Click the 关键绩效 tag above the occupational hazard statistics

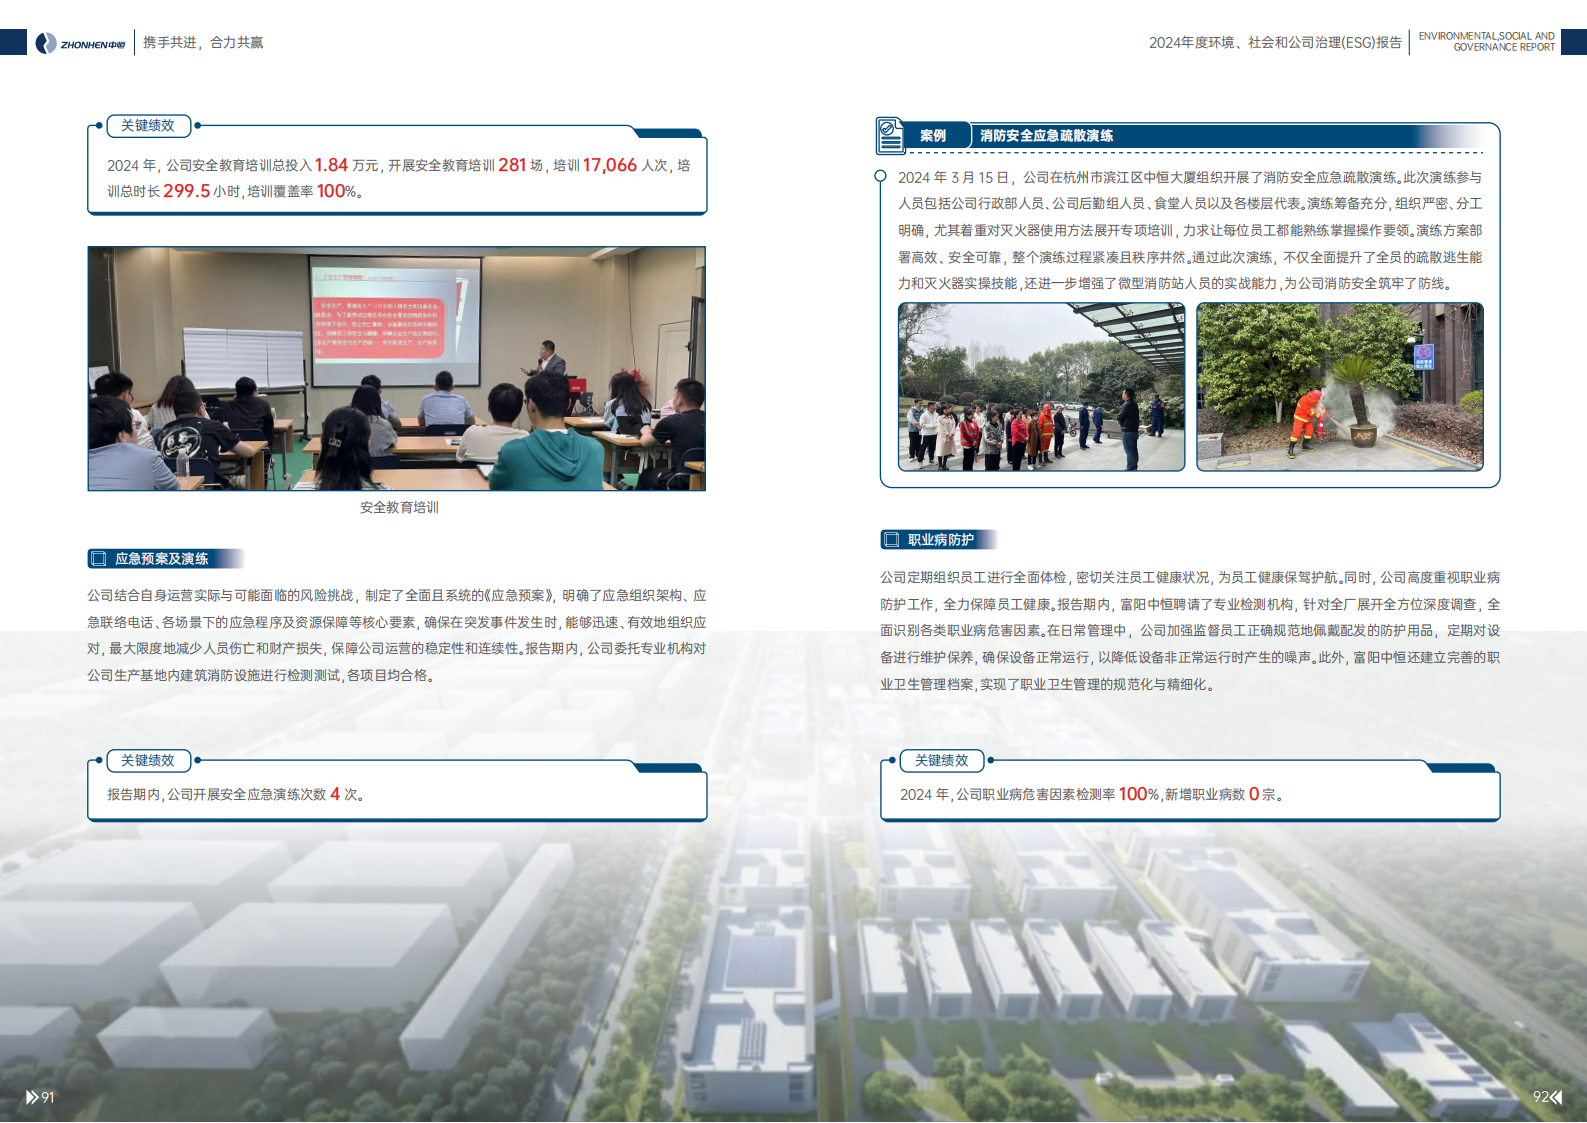[x=942, y=760]
